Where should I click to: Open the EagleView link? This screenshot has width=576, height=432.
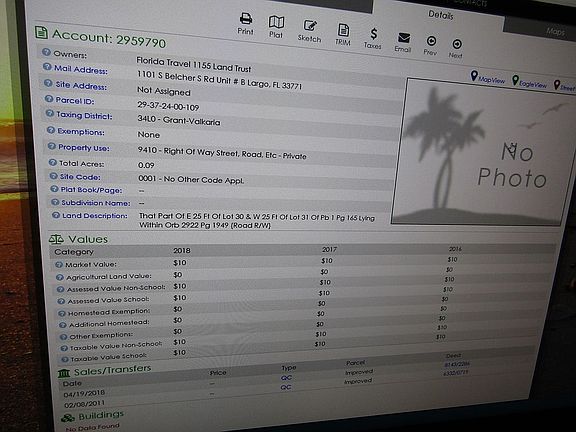point(529,82)
